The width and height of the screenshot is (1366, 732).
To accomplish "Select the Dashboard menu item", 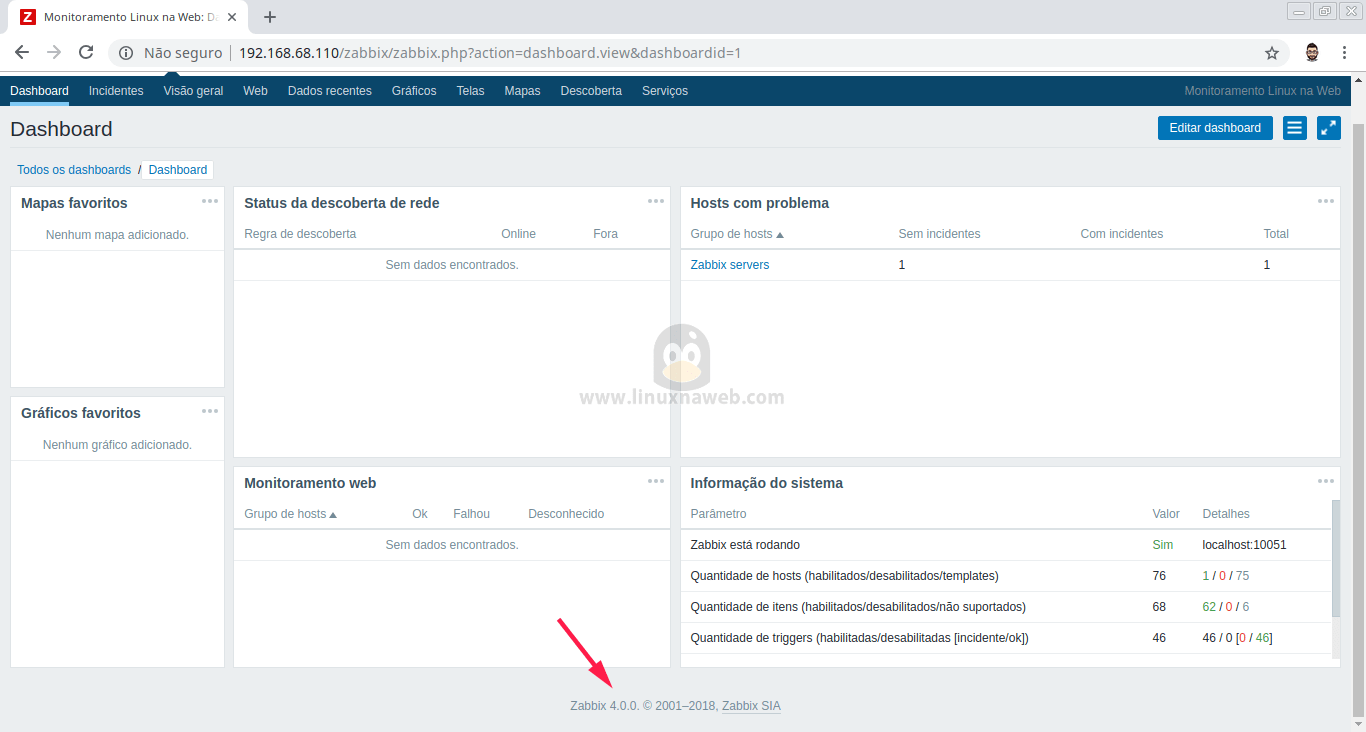I will point(40,91).
